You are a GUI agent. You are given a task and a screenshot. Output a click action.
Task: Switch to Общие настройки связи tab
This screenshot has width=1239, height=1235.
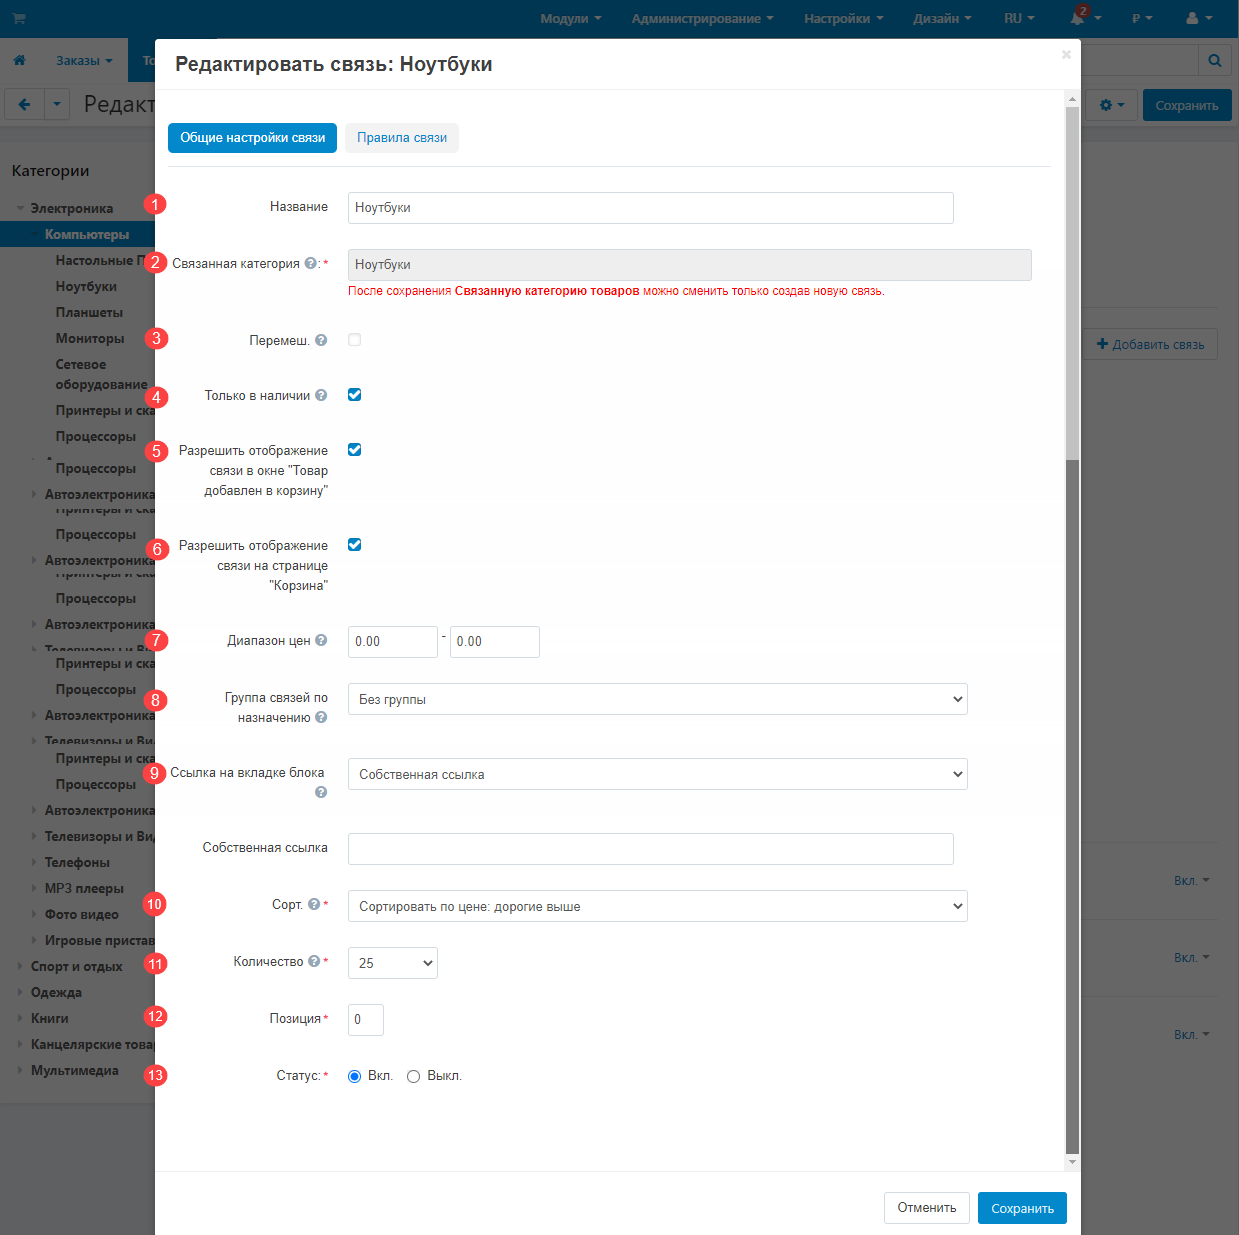[x=252, y=138]
